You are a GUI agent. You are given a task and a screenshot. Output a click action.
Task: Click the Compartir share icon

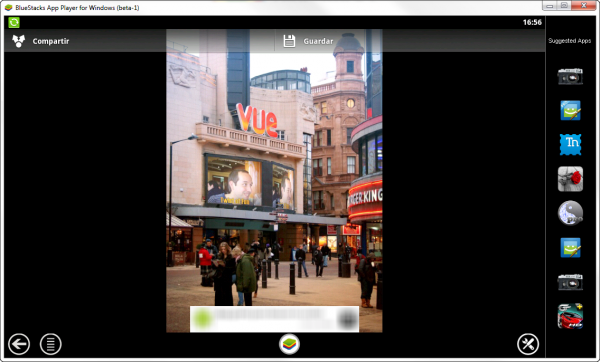(18, 41)
